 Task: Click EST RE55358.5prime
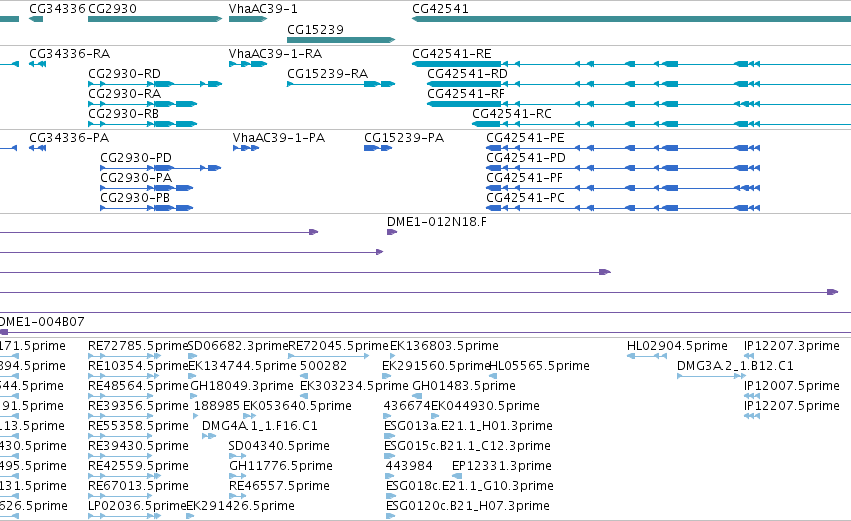click(138, 426)
